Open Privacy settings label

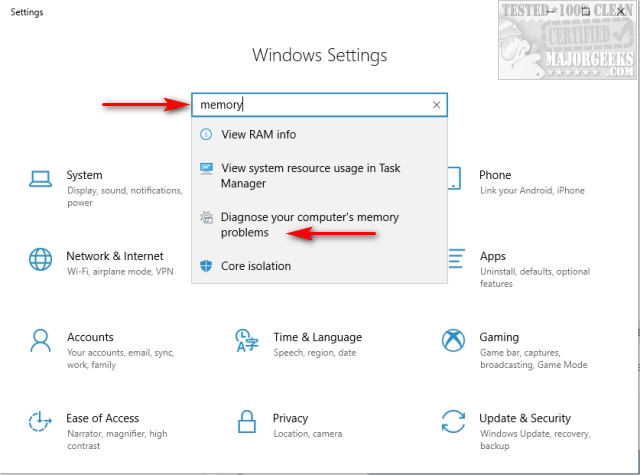(x=290, y=418)
